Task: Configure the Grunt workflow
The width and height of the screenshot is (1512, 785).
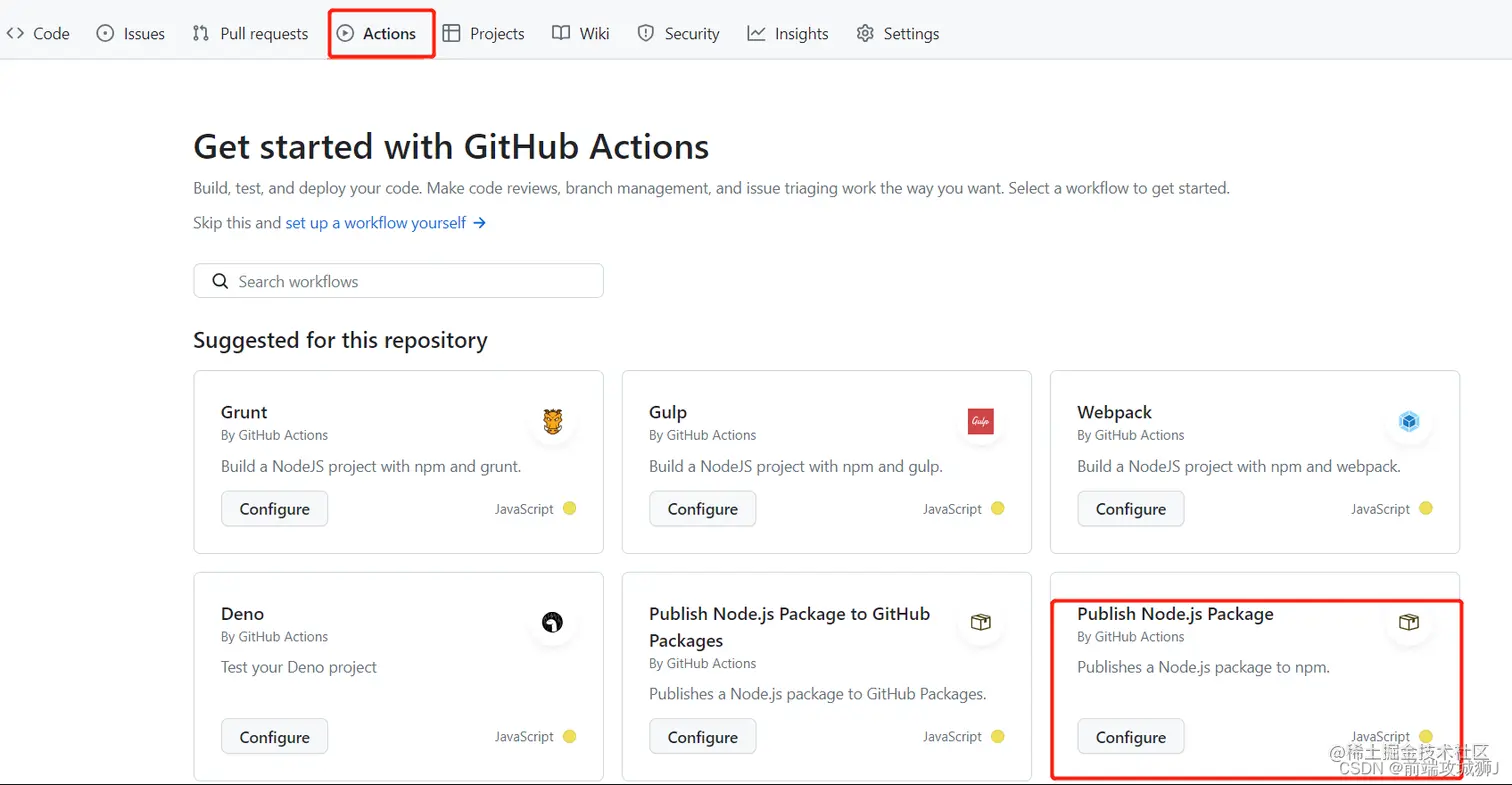Action: (x=274, y=509)
